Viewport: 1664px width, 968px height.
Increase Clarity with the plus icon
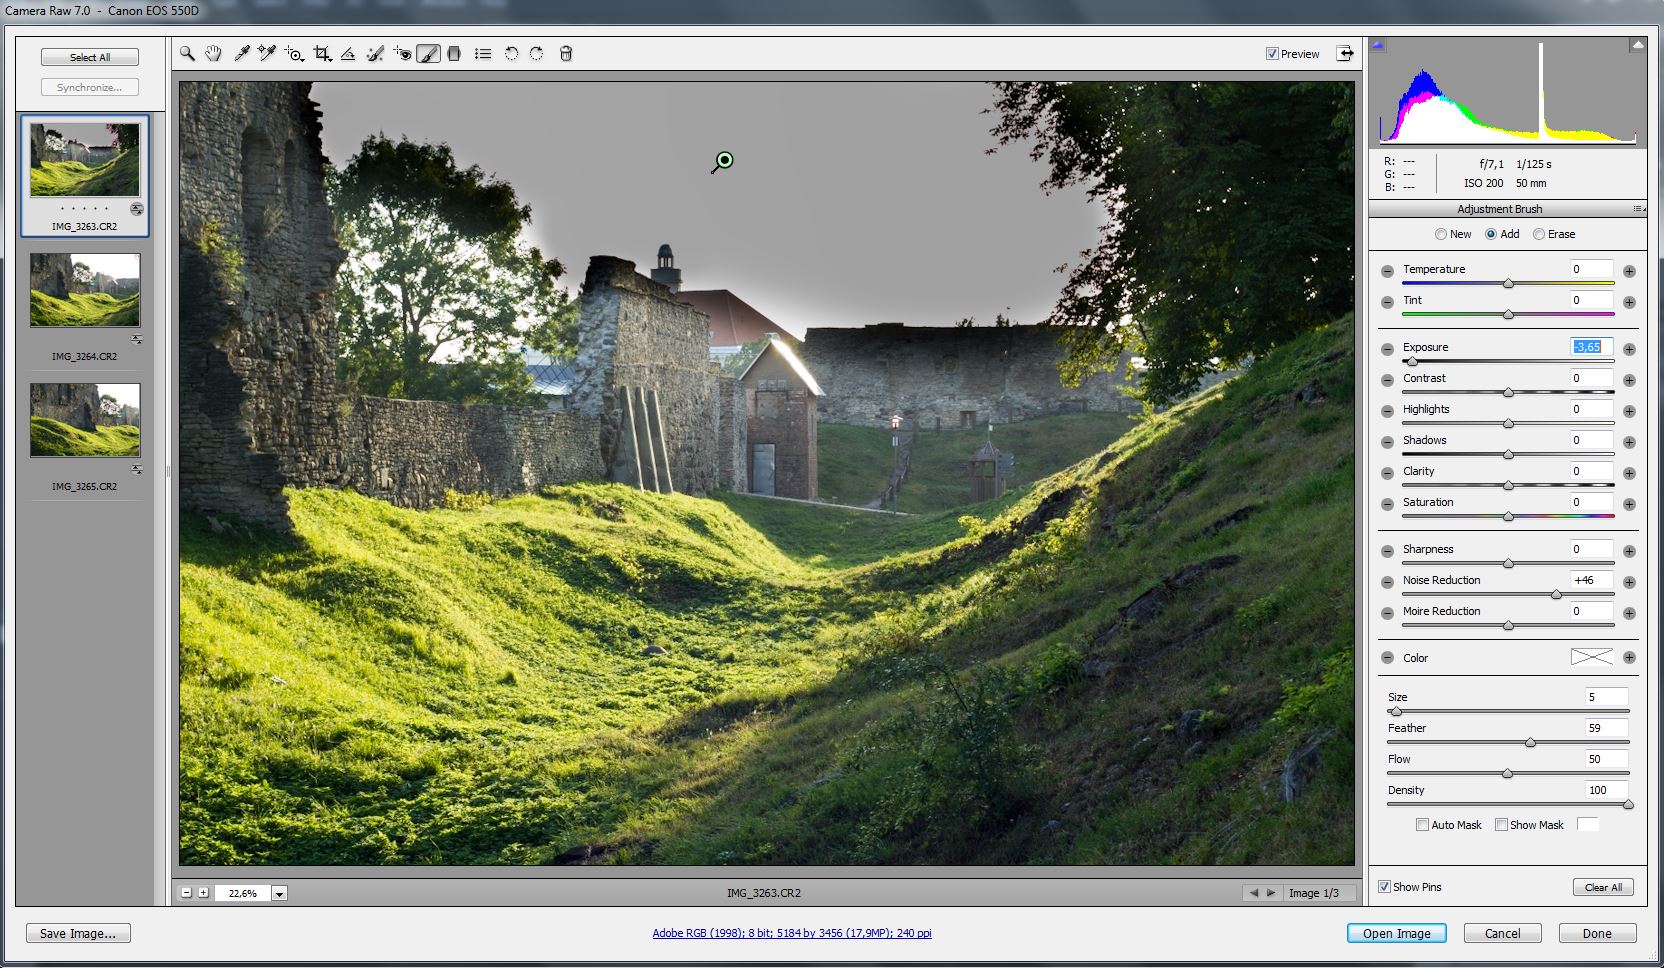click(1629, 473)
